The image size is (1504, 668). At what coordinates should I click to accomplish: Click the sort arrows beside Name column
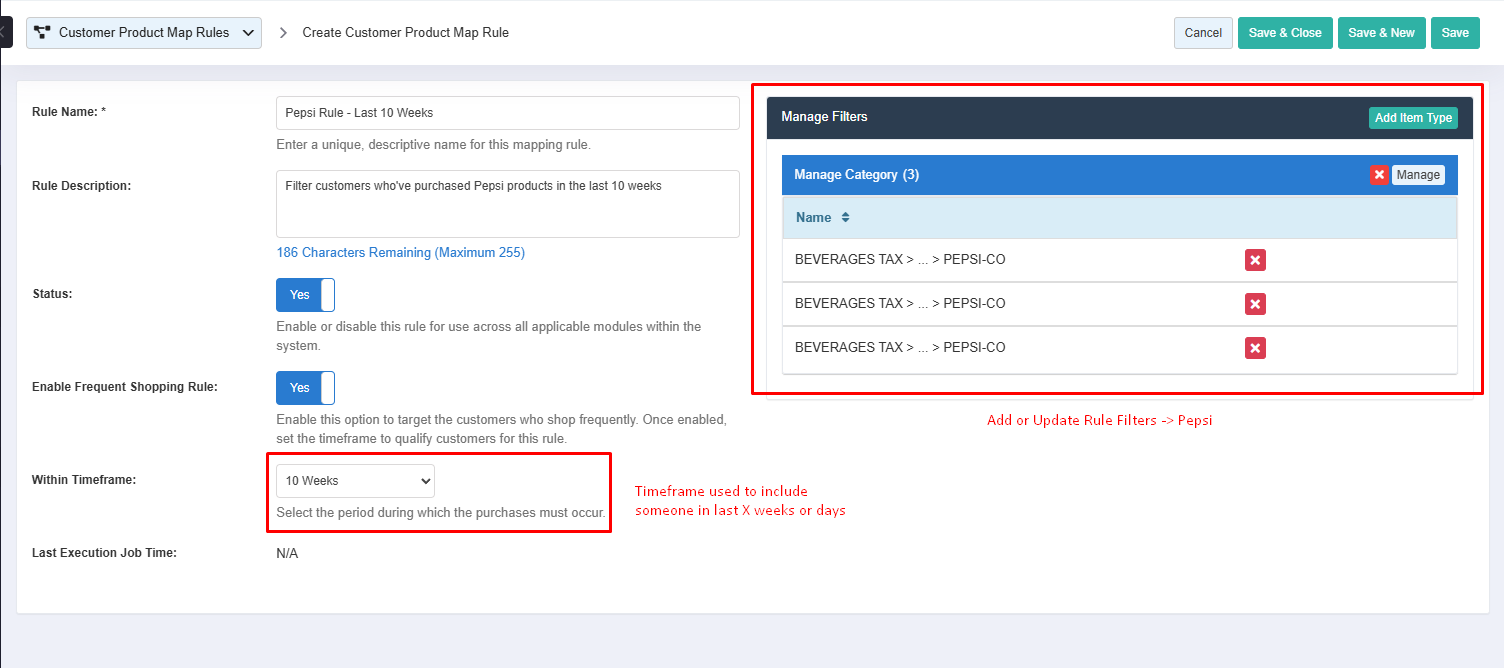coord(845,217)
